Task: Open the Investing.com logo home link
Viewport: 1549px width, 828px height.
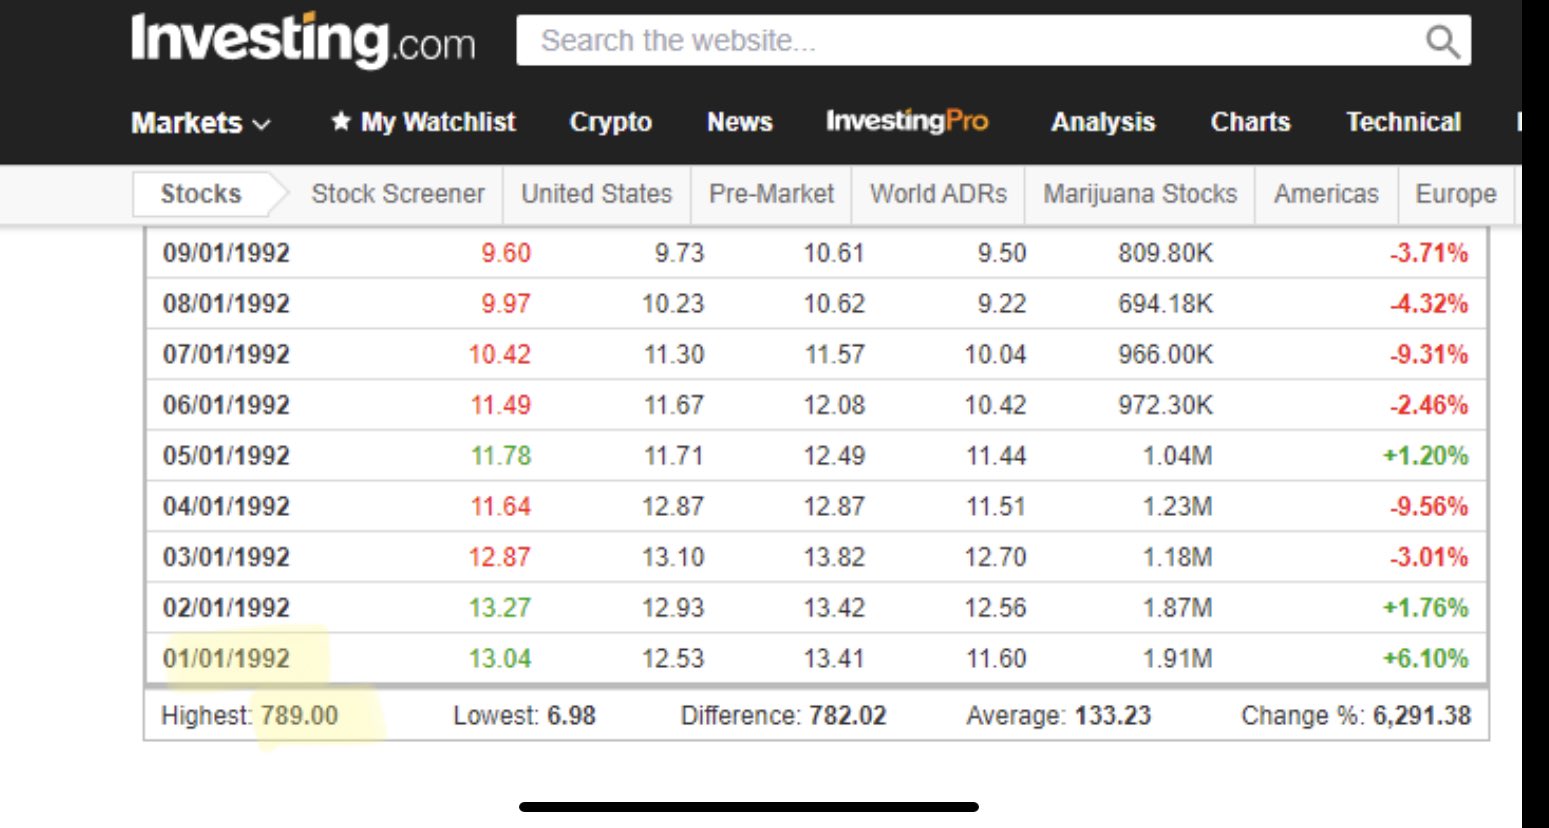Action: 303,39
